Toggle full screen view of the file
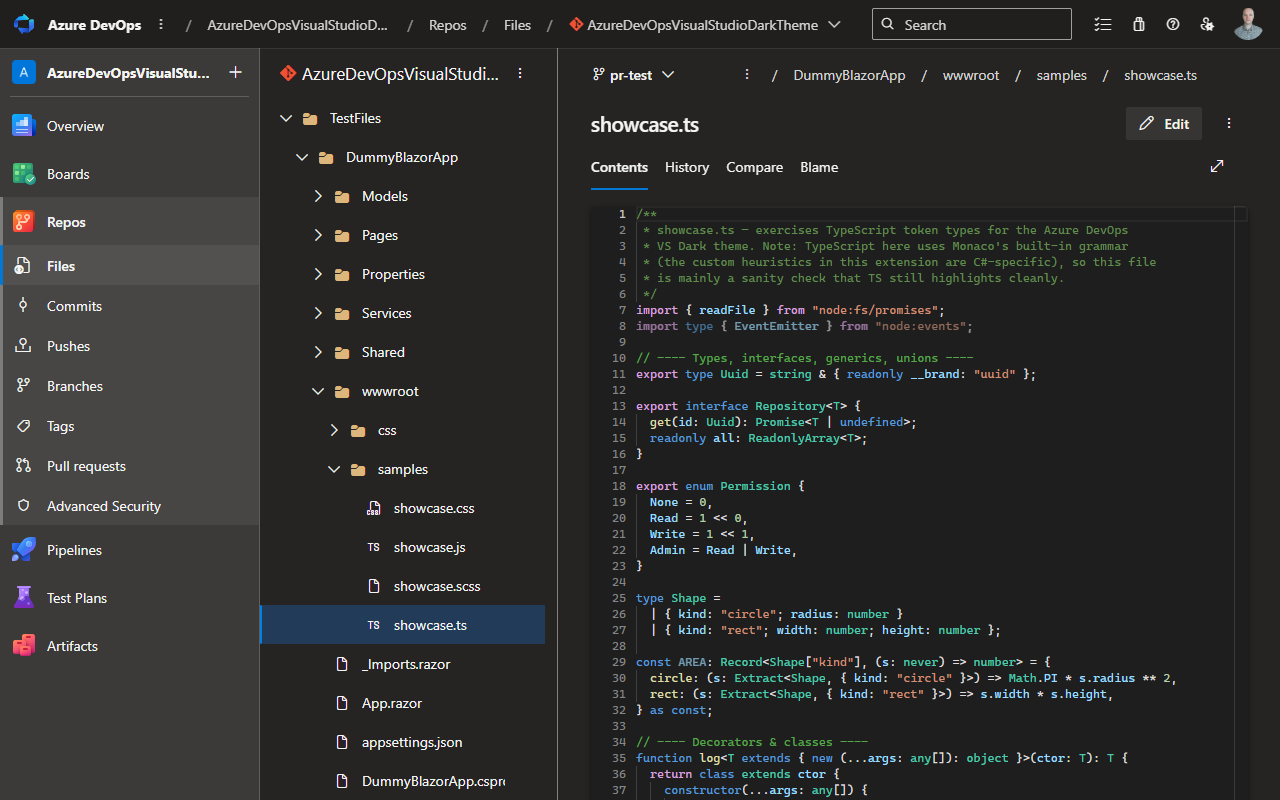The height and width of the screenshot is (800, 1280). 1217,166
